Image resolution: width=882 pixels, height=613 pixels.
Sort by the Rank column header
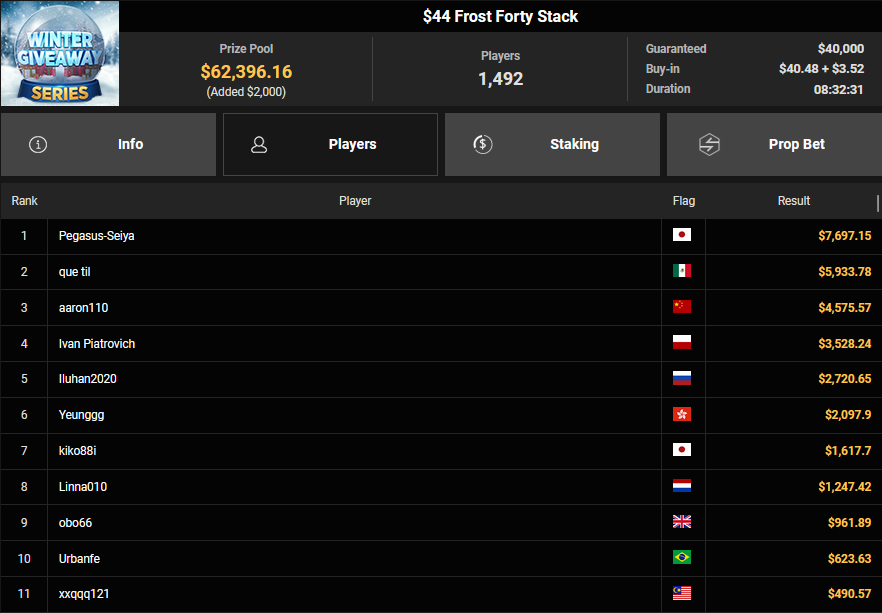(x=24, y=201)
